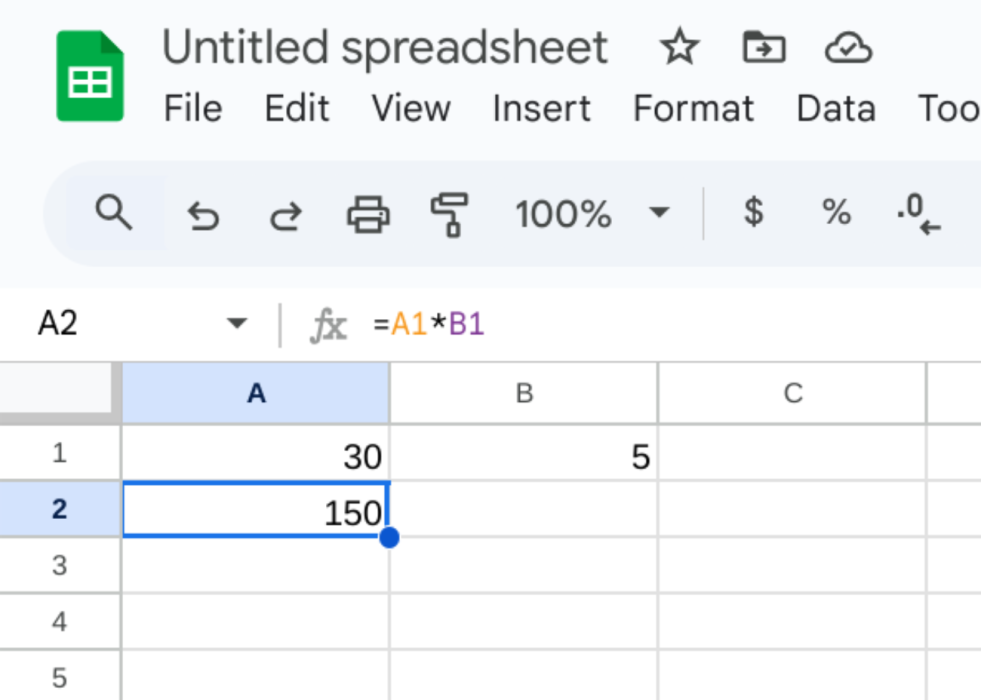Open the Move to folder icon

pyautogui.click(x=765, y=46)
